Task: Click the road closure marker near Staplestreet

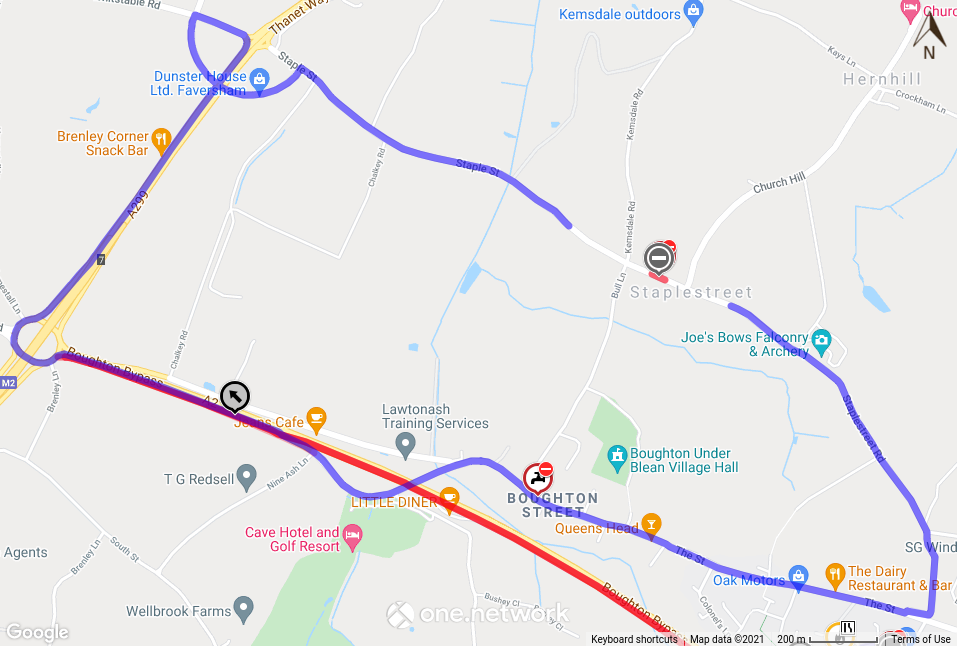Action: [659, 259]
